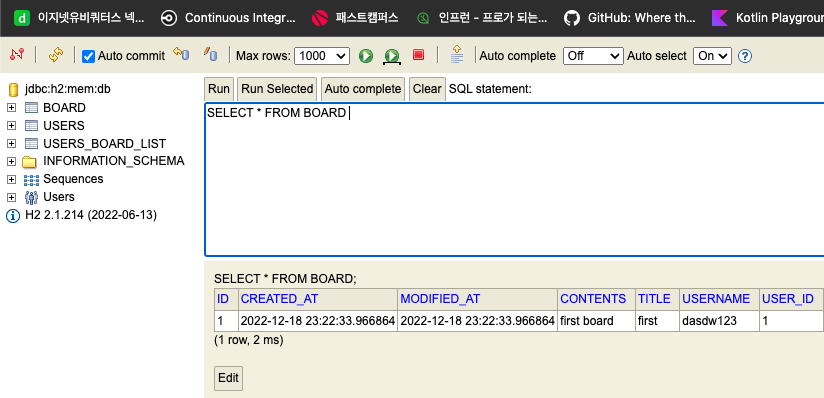The width and height of the screenshot is (824, 398).
Task: Click the BOARD table icon
Action: point(32,108)
